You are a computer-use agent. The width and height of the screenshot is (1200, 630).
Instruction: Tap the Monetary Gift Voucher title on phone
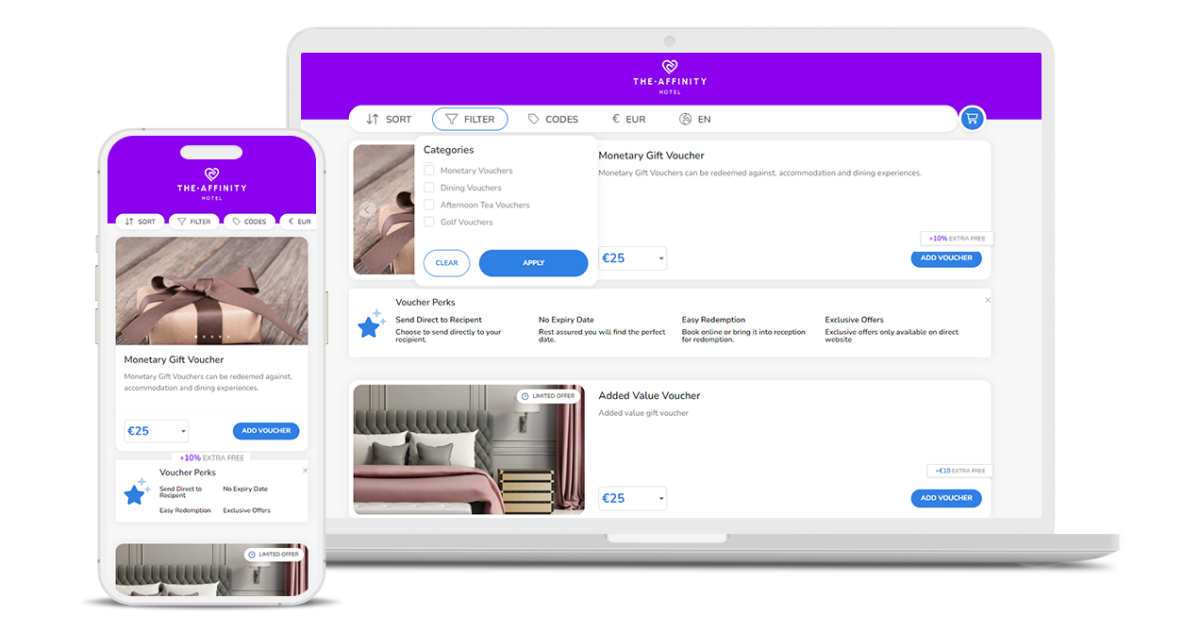tap(174, 359)
